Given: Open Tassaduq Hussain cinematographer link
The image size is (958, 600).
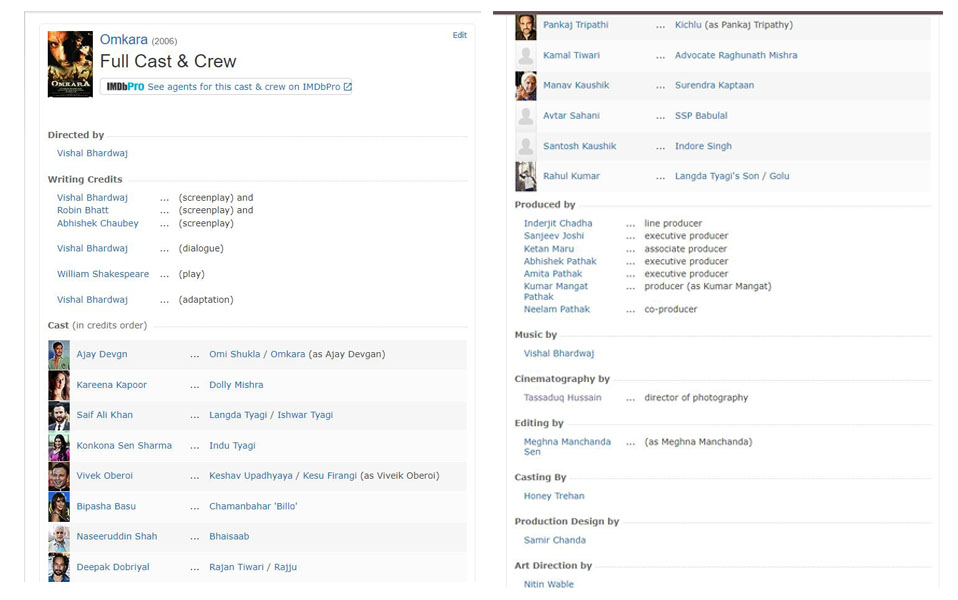Looking at the screenshot, I should pyautogui.click(x=562, y=397).
